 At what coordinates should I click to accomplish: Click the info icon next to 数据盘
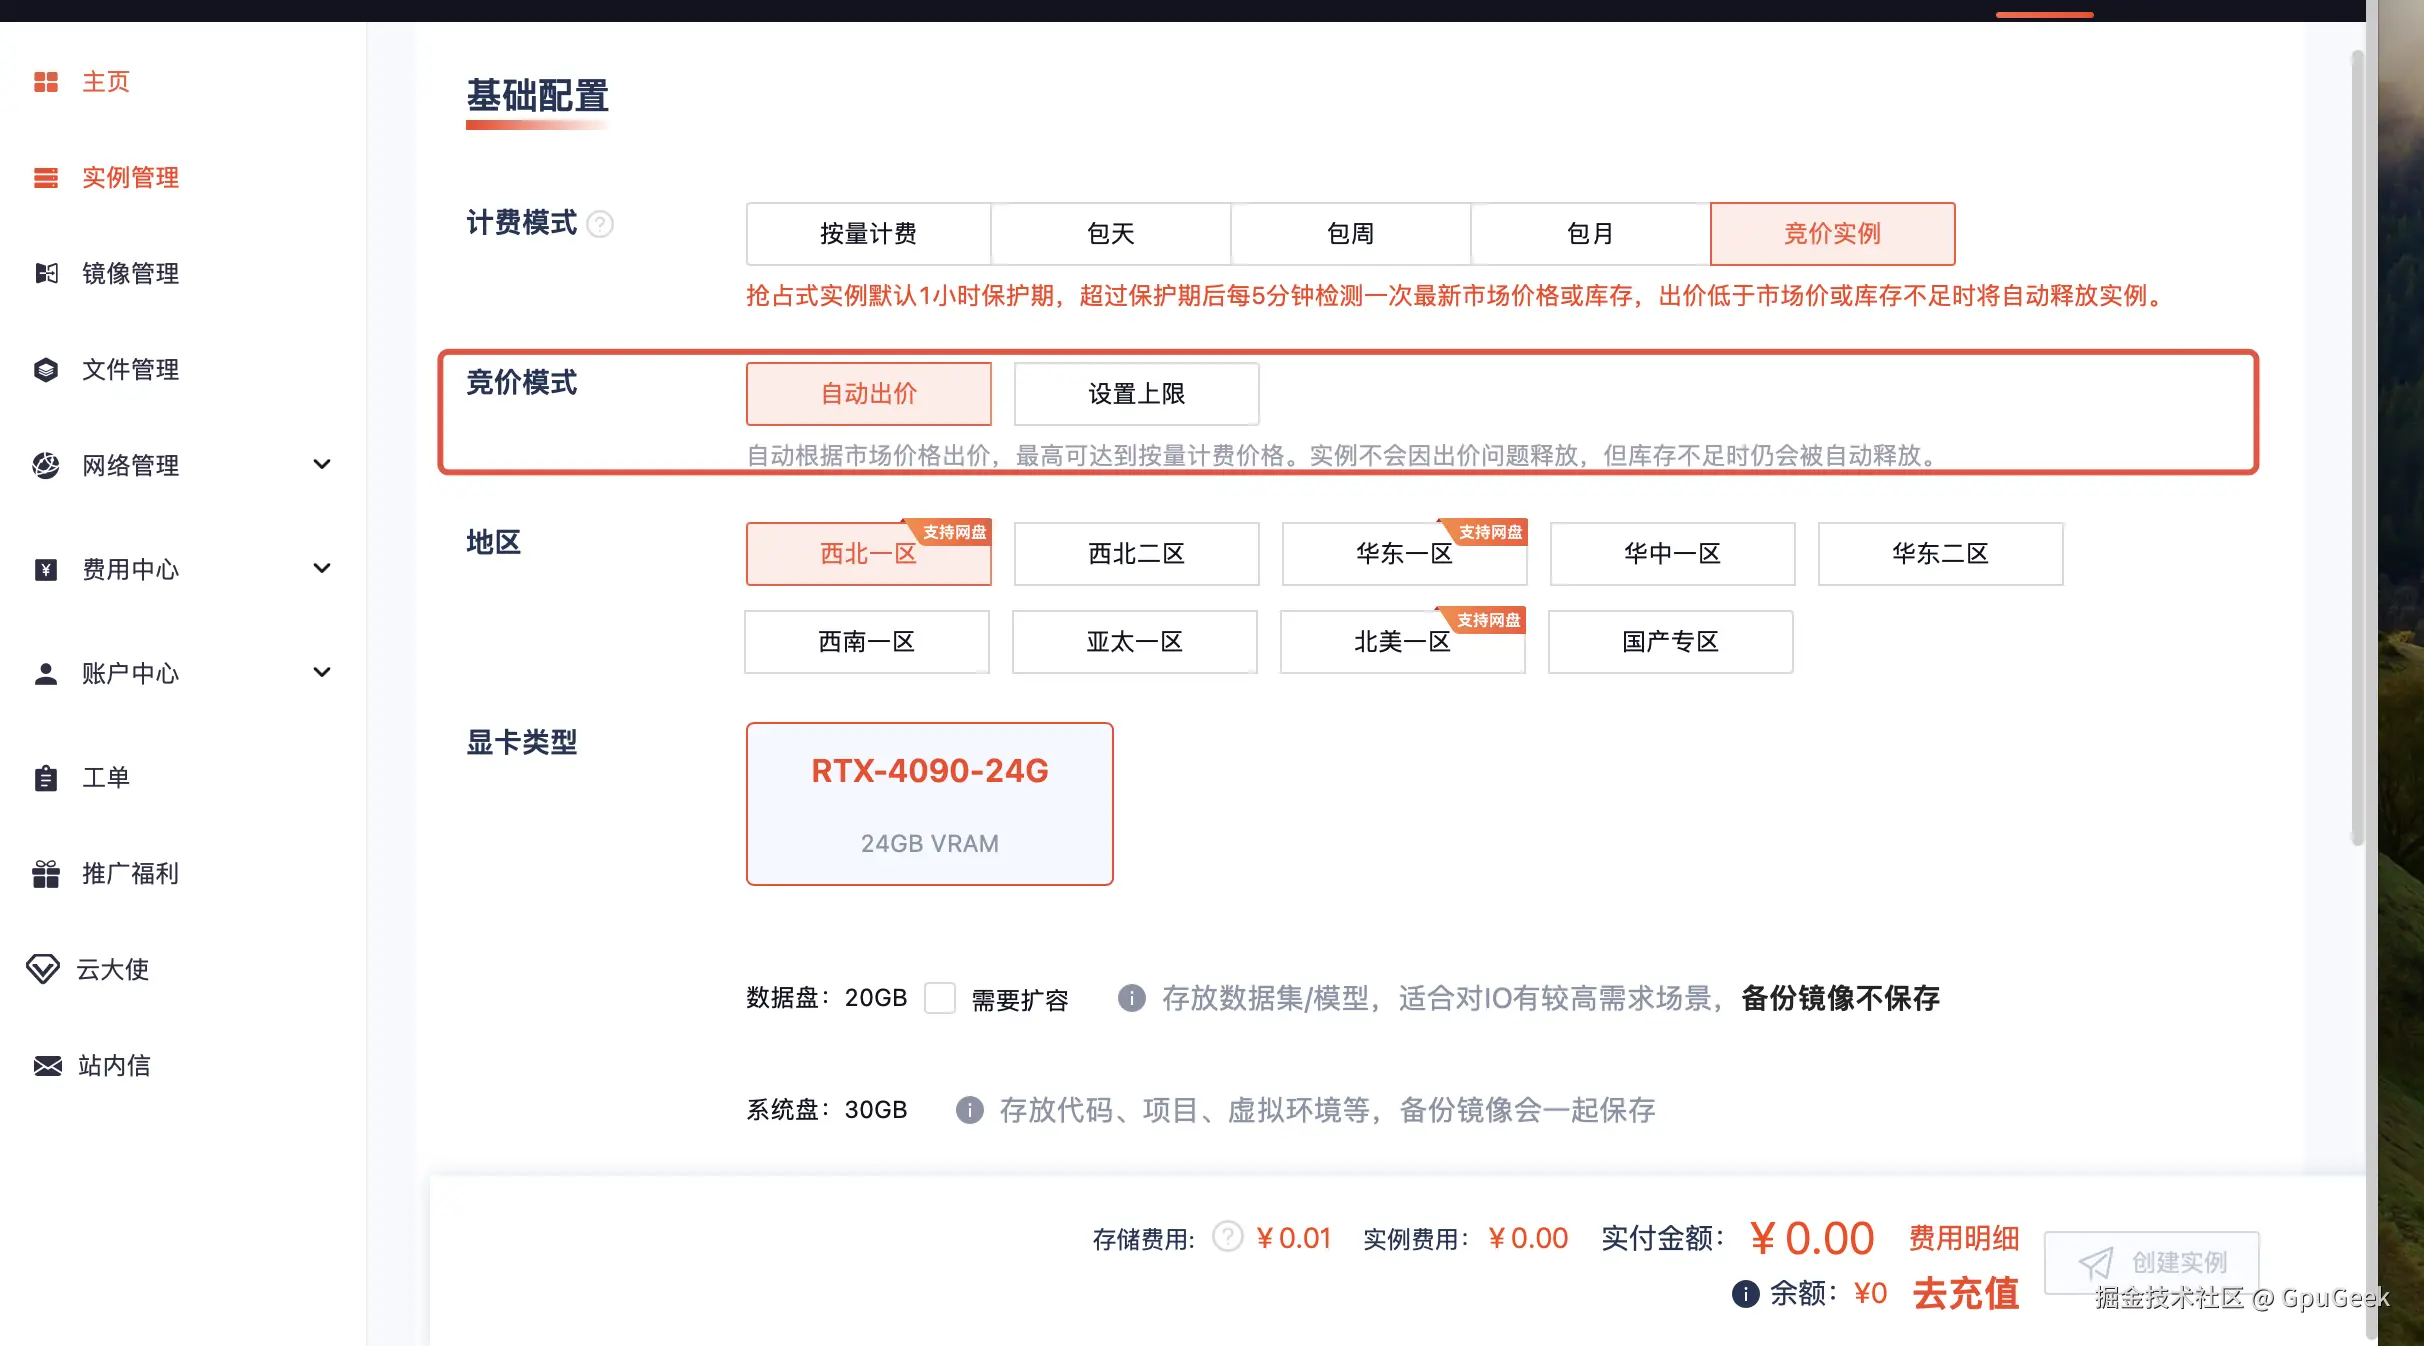click(1131, 998)
